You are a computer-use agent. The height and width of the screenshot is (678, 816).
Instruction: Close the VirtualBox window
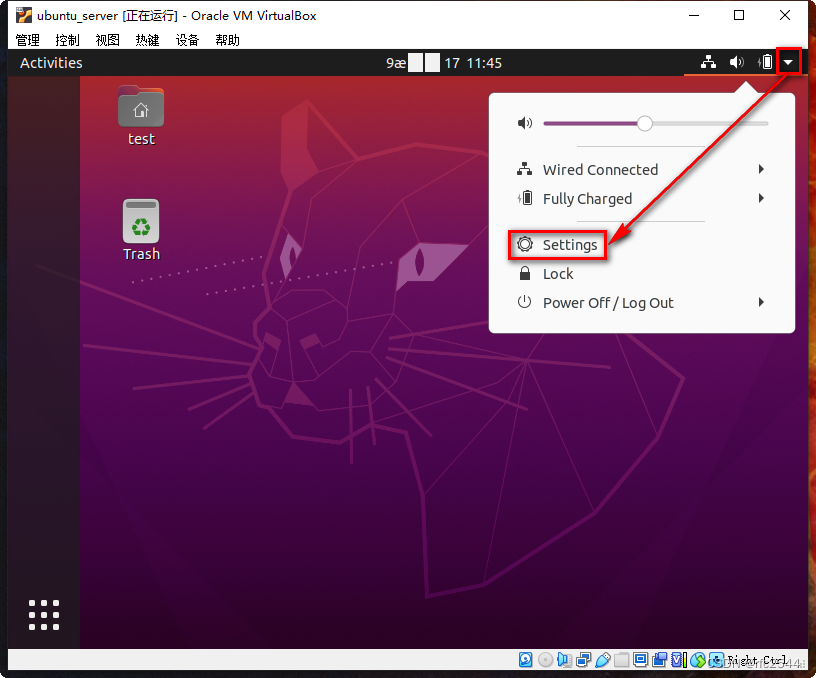click(785, 16)
